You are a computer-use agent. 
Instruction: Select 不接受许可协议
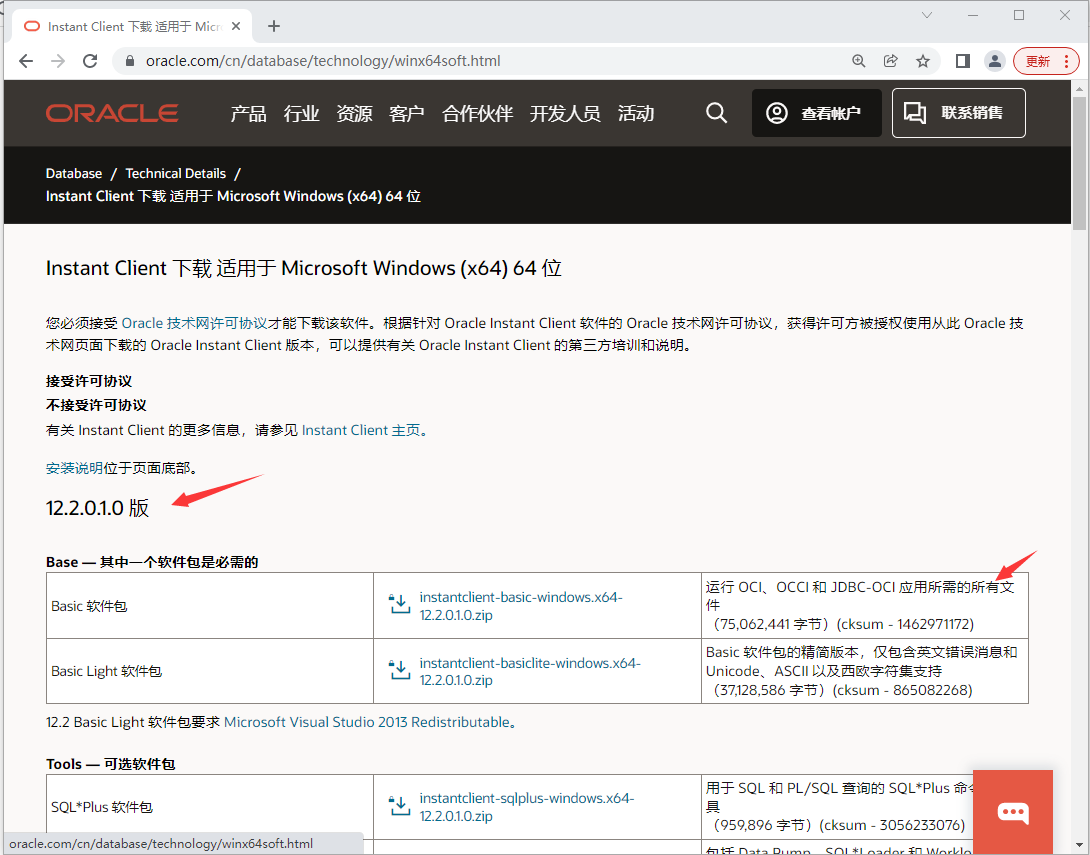point(96,405)
